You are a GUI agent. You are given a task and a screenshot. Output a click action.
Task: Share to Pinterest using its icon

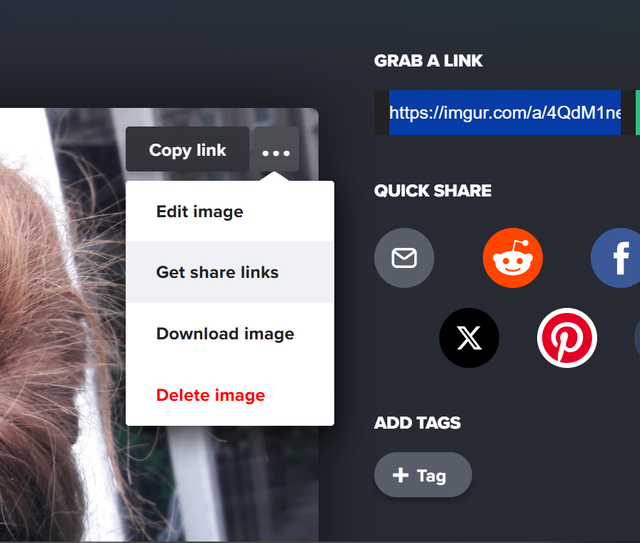click(x=567, y=338)
